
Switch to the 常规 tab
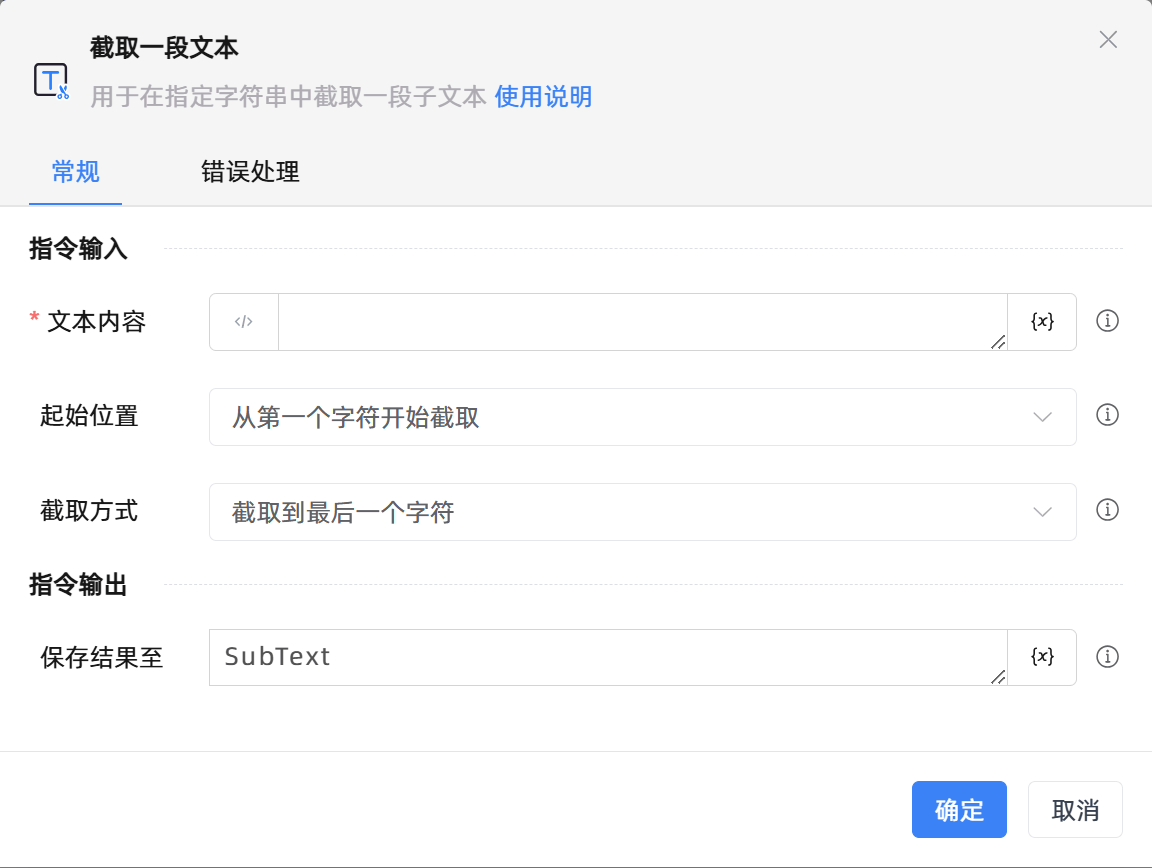point(75,172)
